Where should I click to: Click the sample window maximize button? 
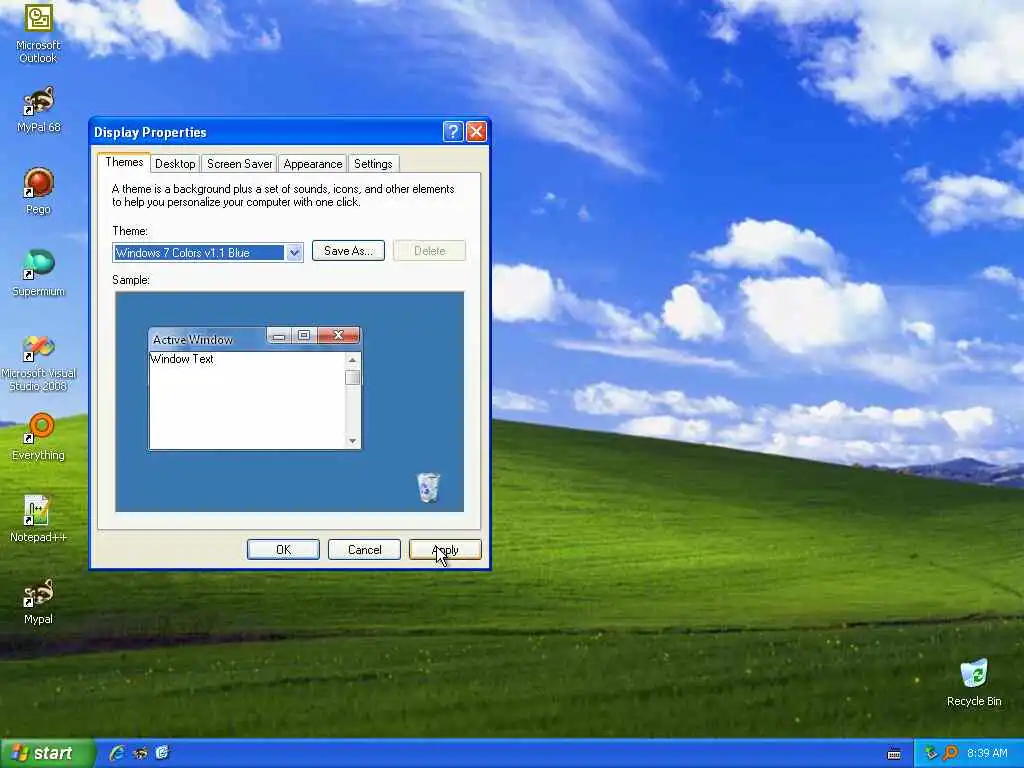[x=304, y=335]
